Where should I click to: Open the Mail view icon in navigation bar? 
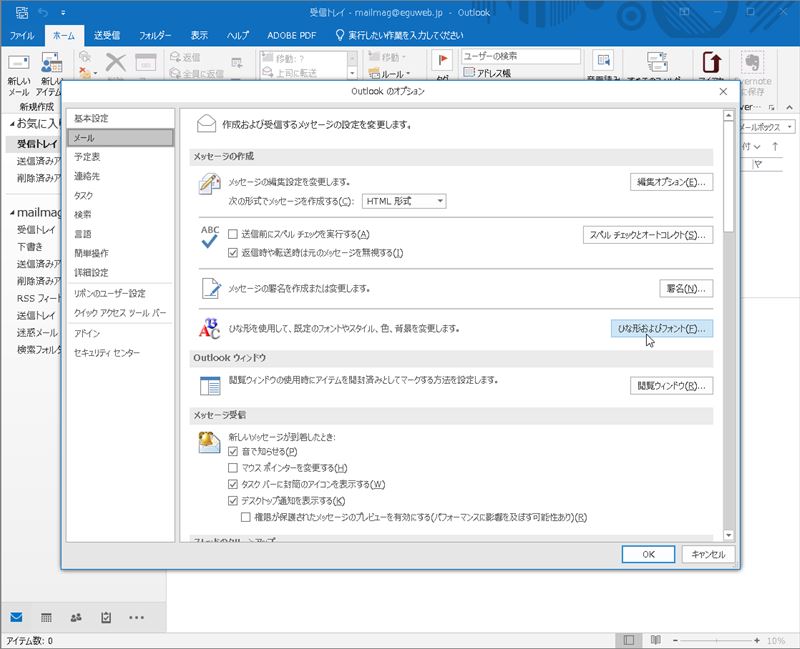click(x=17, y=617)
